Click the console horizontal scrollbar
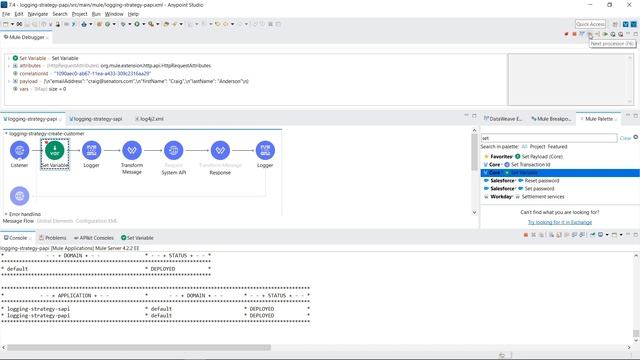Viewport: 640px width, 360px height. point(139,347)
